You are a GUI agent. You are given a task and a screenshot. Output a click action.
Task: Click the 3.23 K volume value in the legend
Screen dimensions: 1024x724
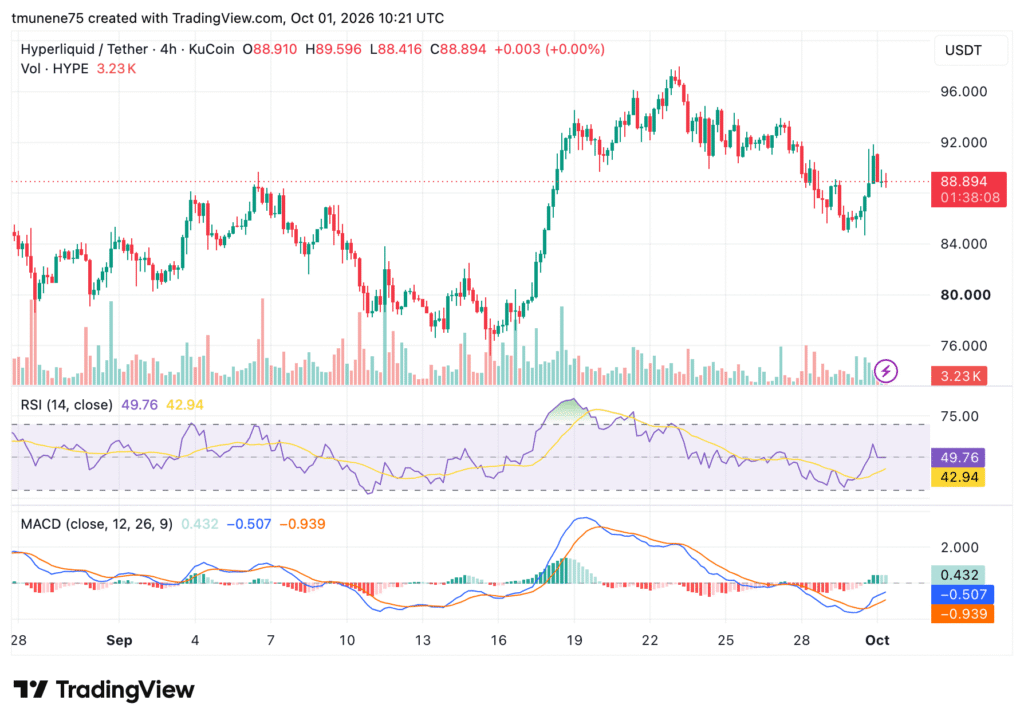pyautogui.click(x=116, y=69)
